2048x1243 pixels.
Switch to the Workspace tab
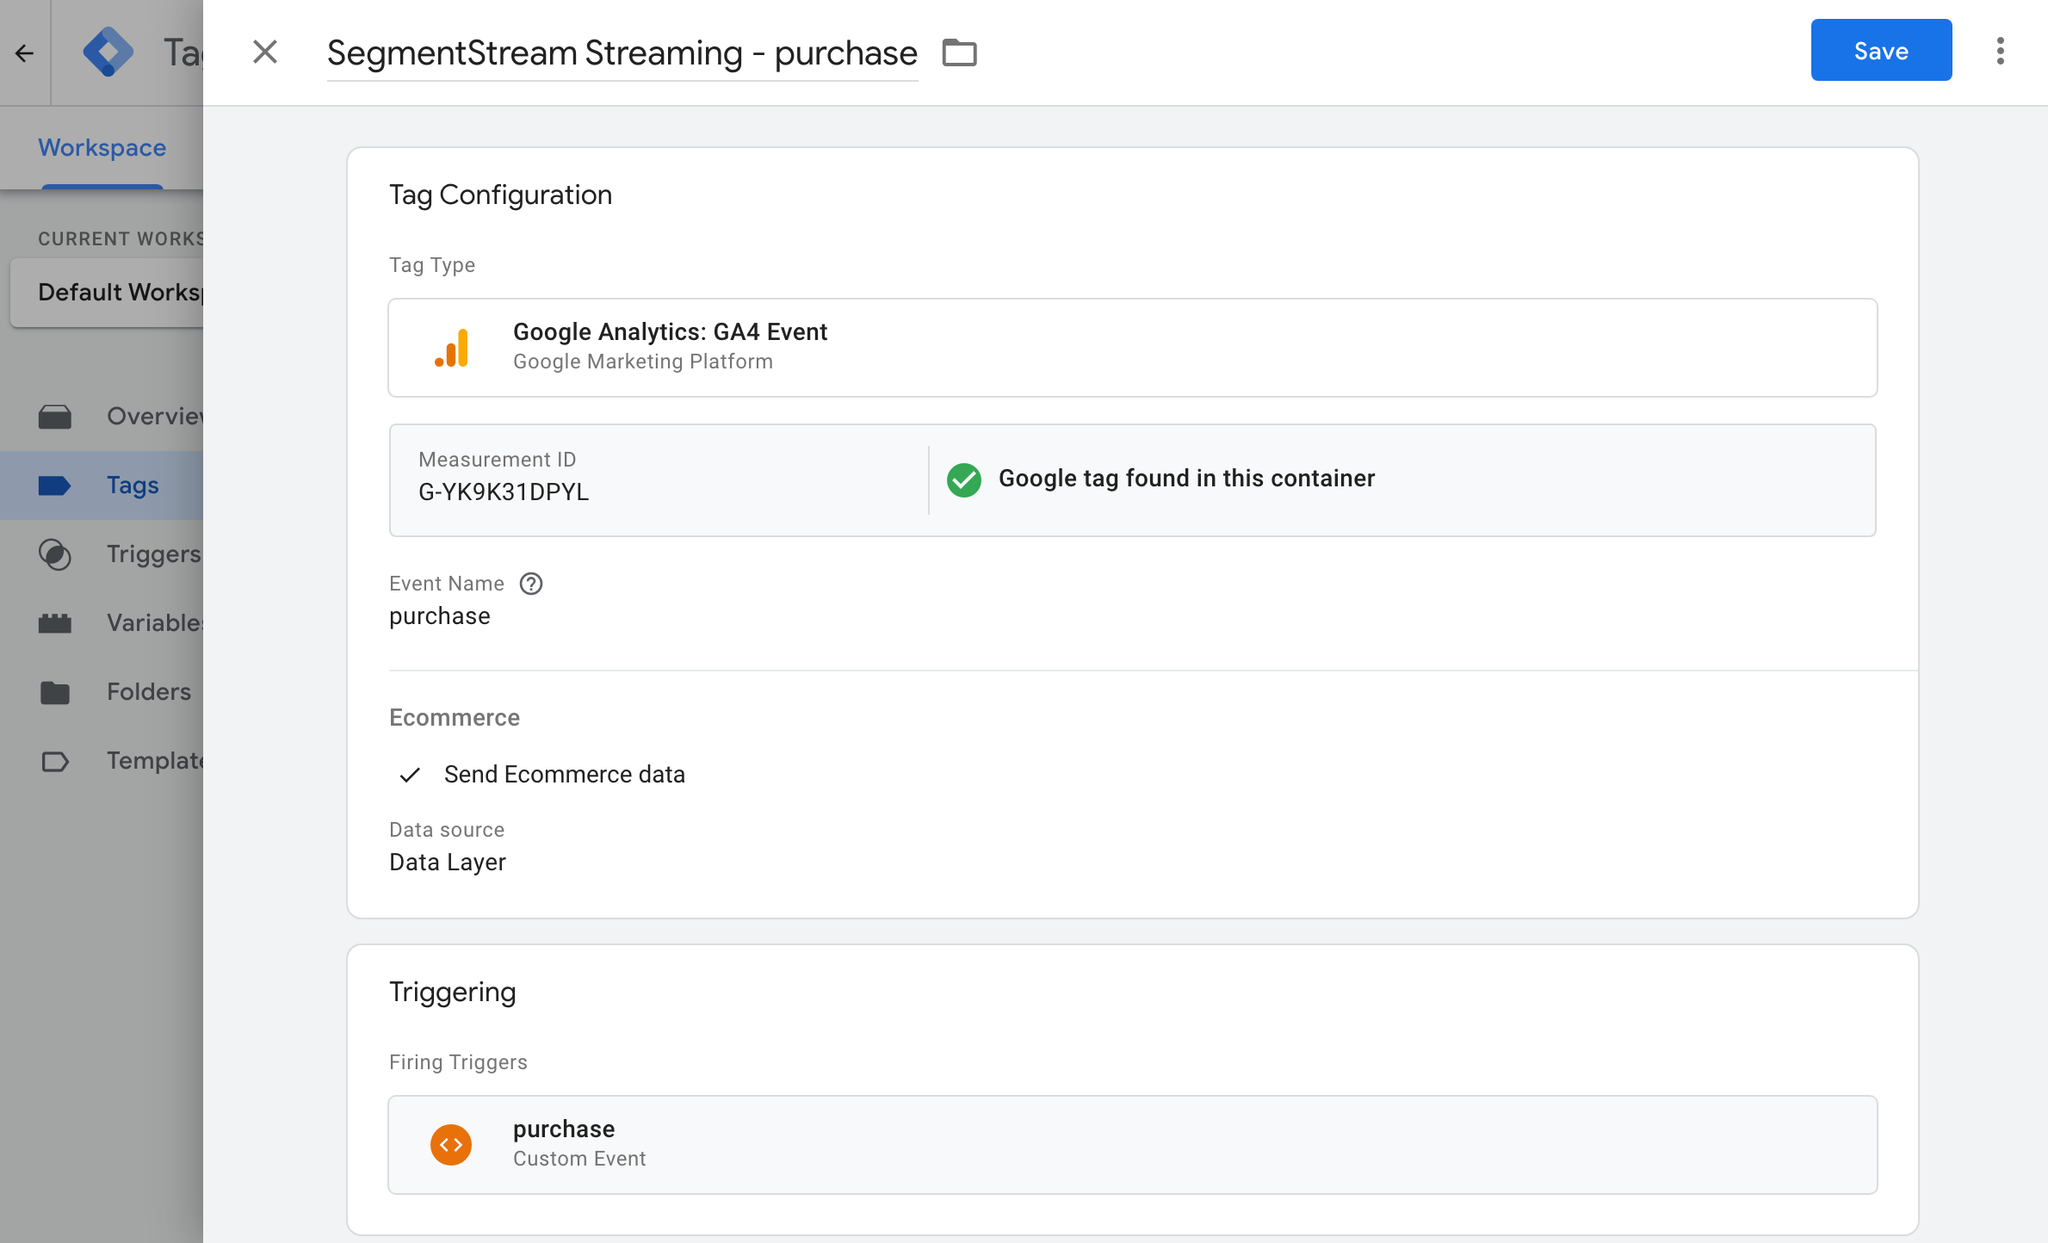tap(102, 148)
